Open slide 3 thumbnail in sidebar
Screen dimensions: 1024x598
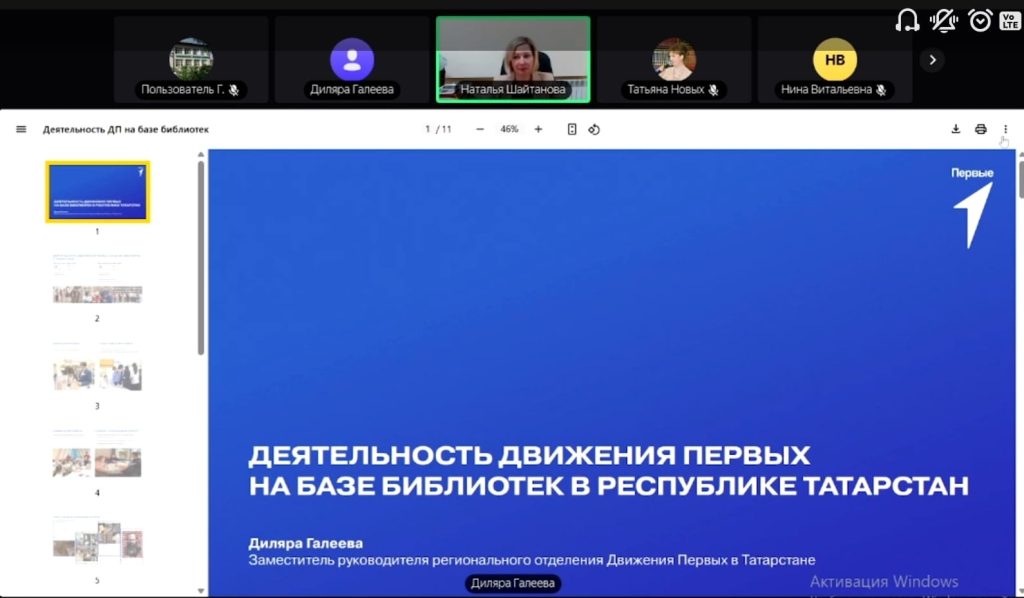point(97,368)
